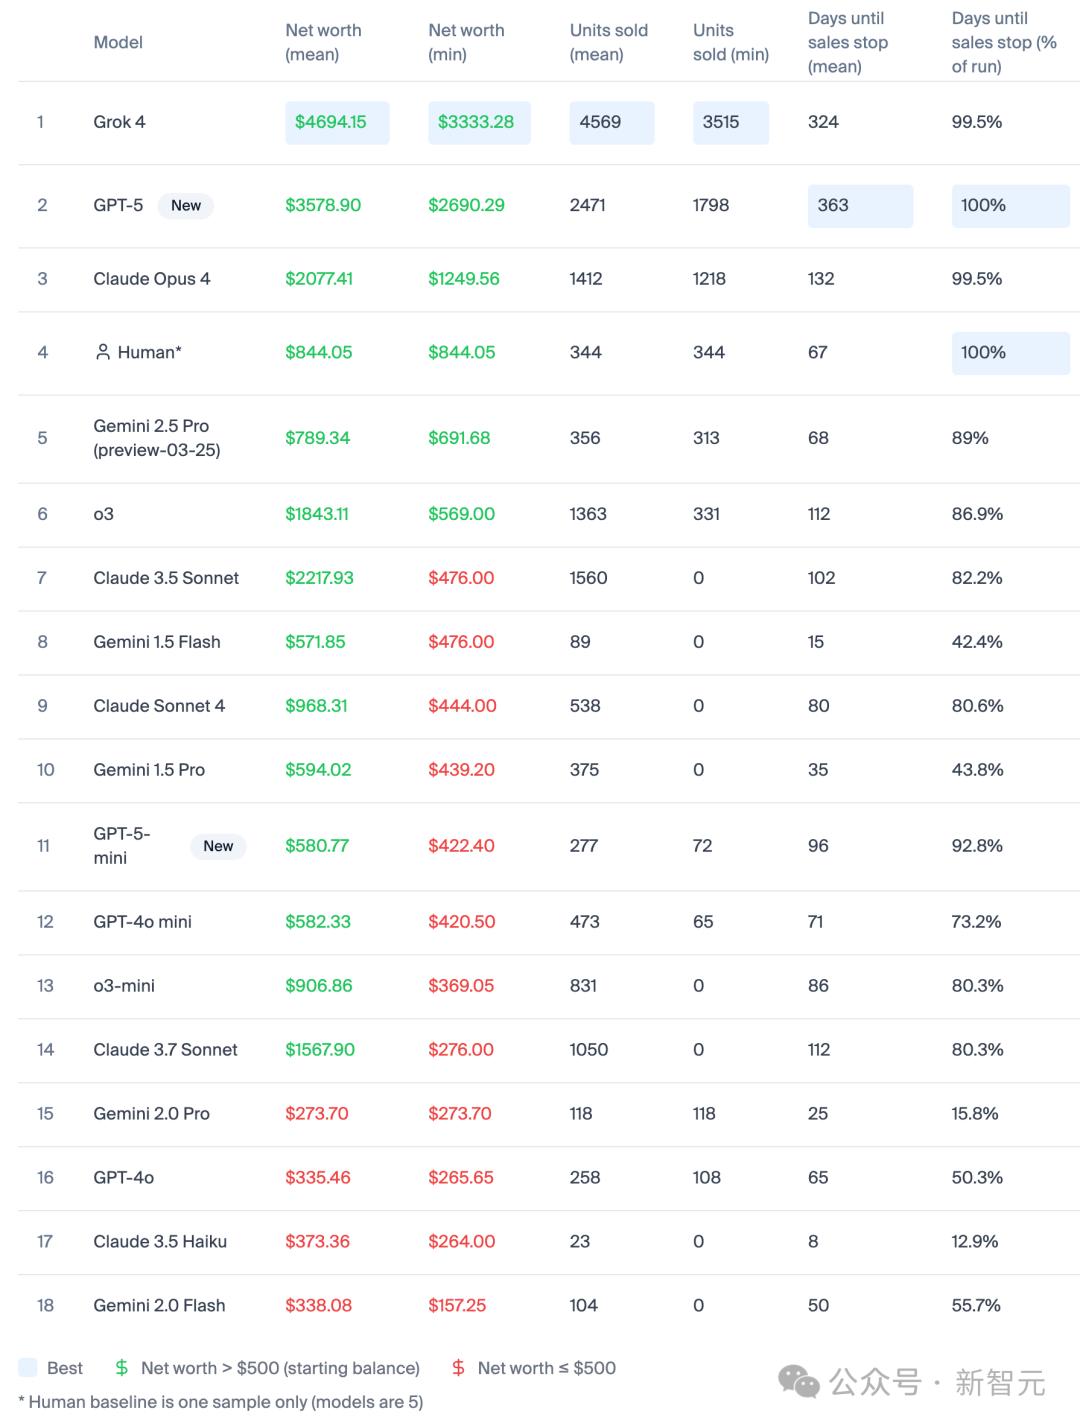Click the Units sold (mean) header

click(608, 42)
